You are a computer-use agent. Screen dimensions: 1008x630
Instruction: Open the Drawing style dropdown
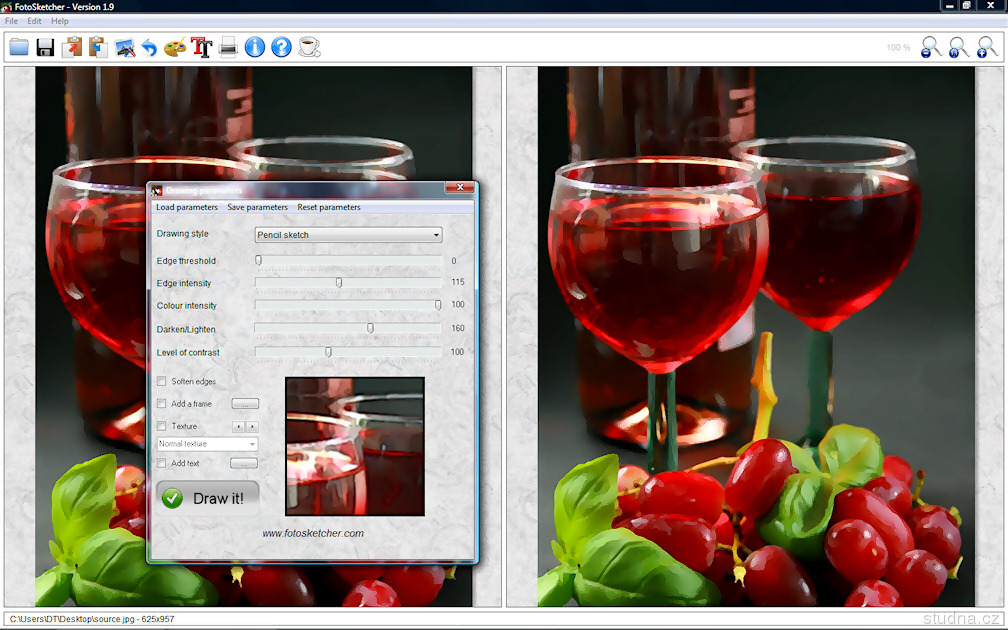click(348, 235)
